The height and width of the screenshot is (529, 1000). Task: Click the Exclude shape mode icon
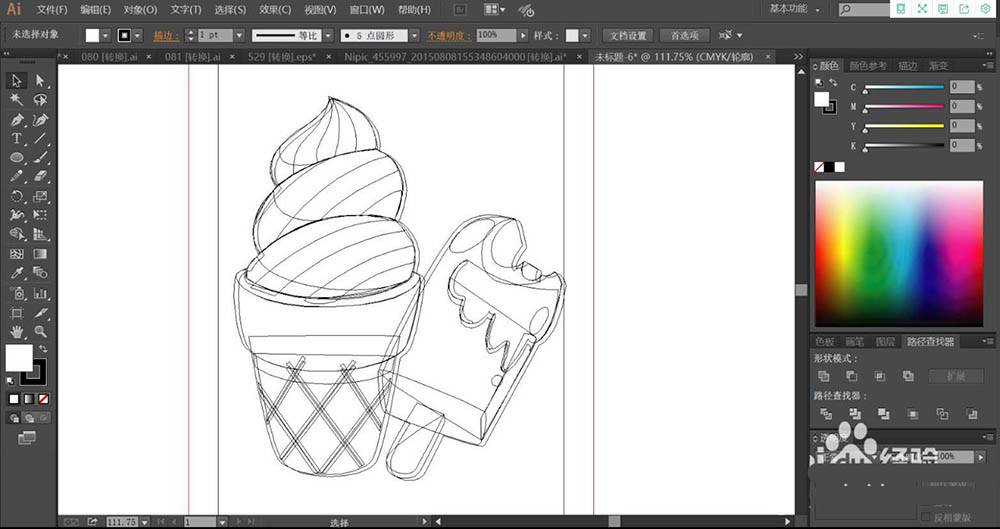tap(908, 376)
